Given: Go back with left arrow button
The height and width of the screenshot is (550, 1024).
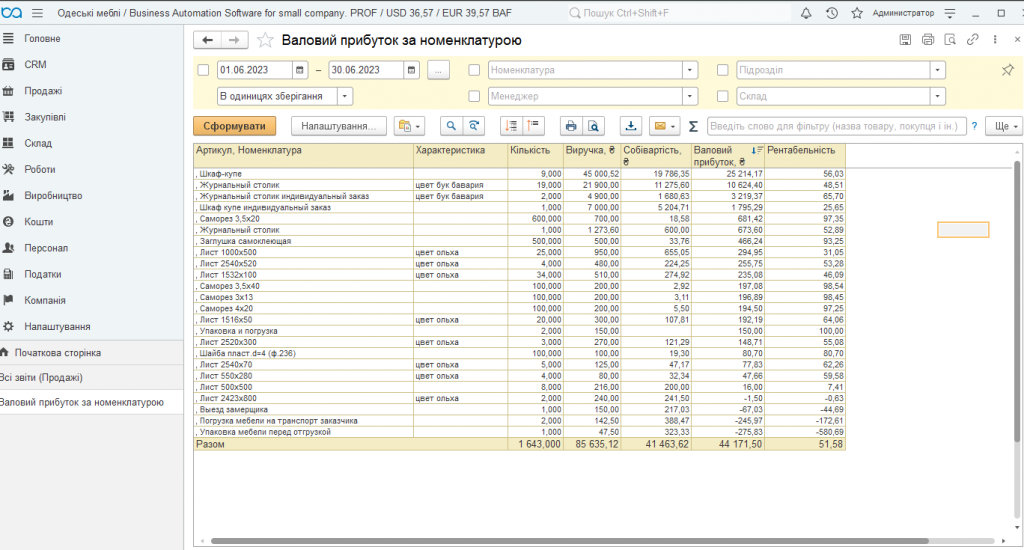Looking at the screenshot, I should tap(208, 40).
